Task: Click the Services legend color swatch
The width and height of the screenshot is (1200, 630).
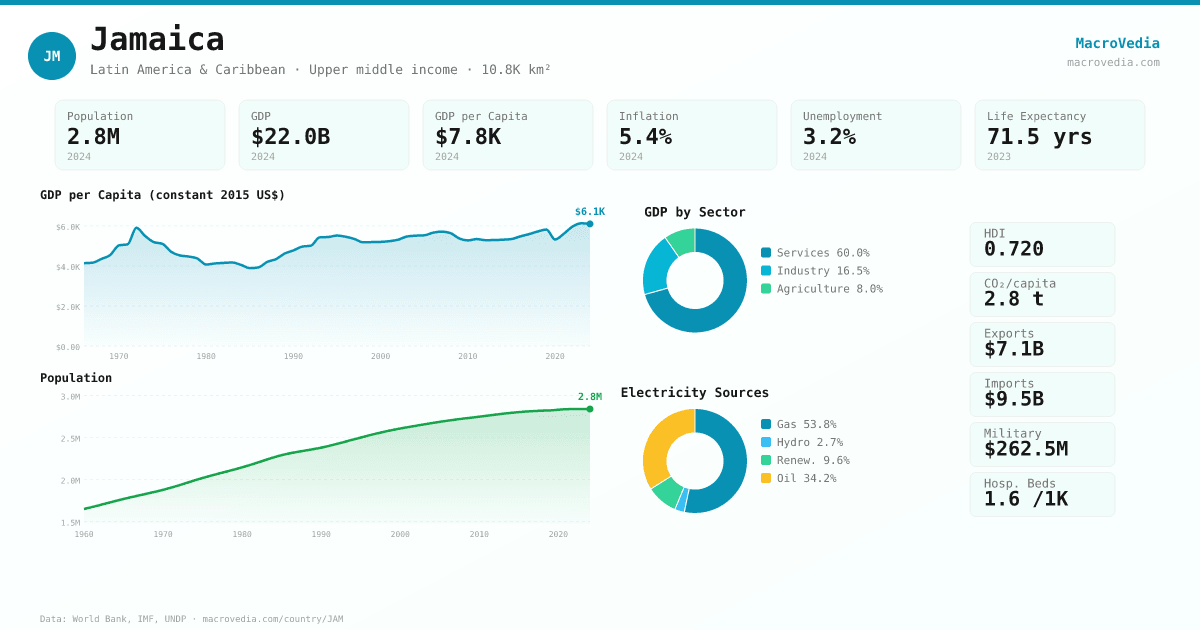Action: (766, 253)
